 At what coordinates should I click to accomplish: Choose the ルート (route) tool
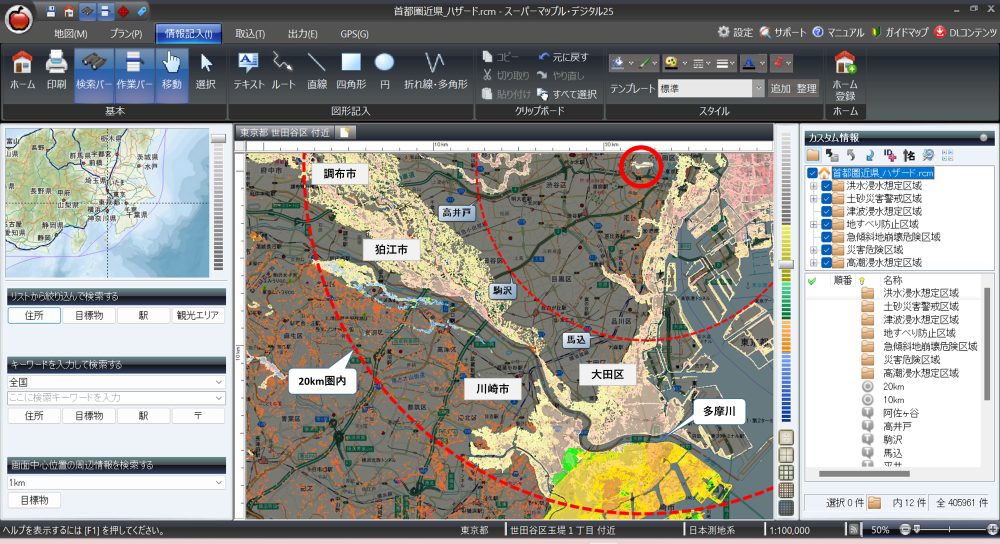(x=284, y=70)
